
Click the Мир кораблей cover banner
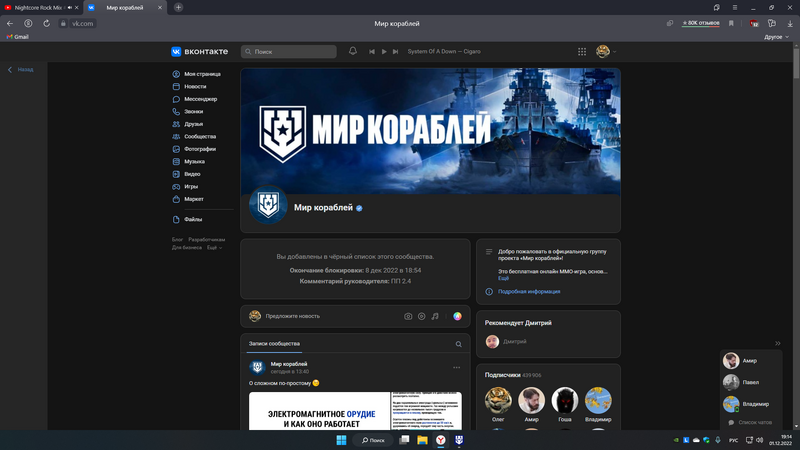[431, 131]
